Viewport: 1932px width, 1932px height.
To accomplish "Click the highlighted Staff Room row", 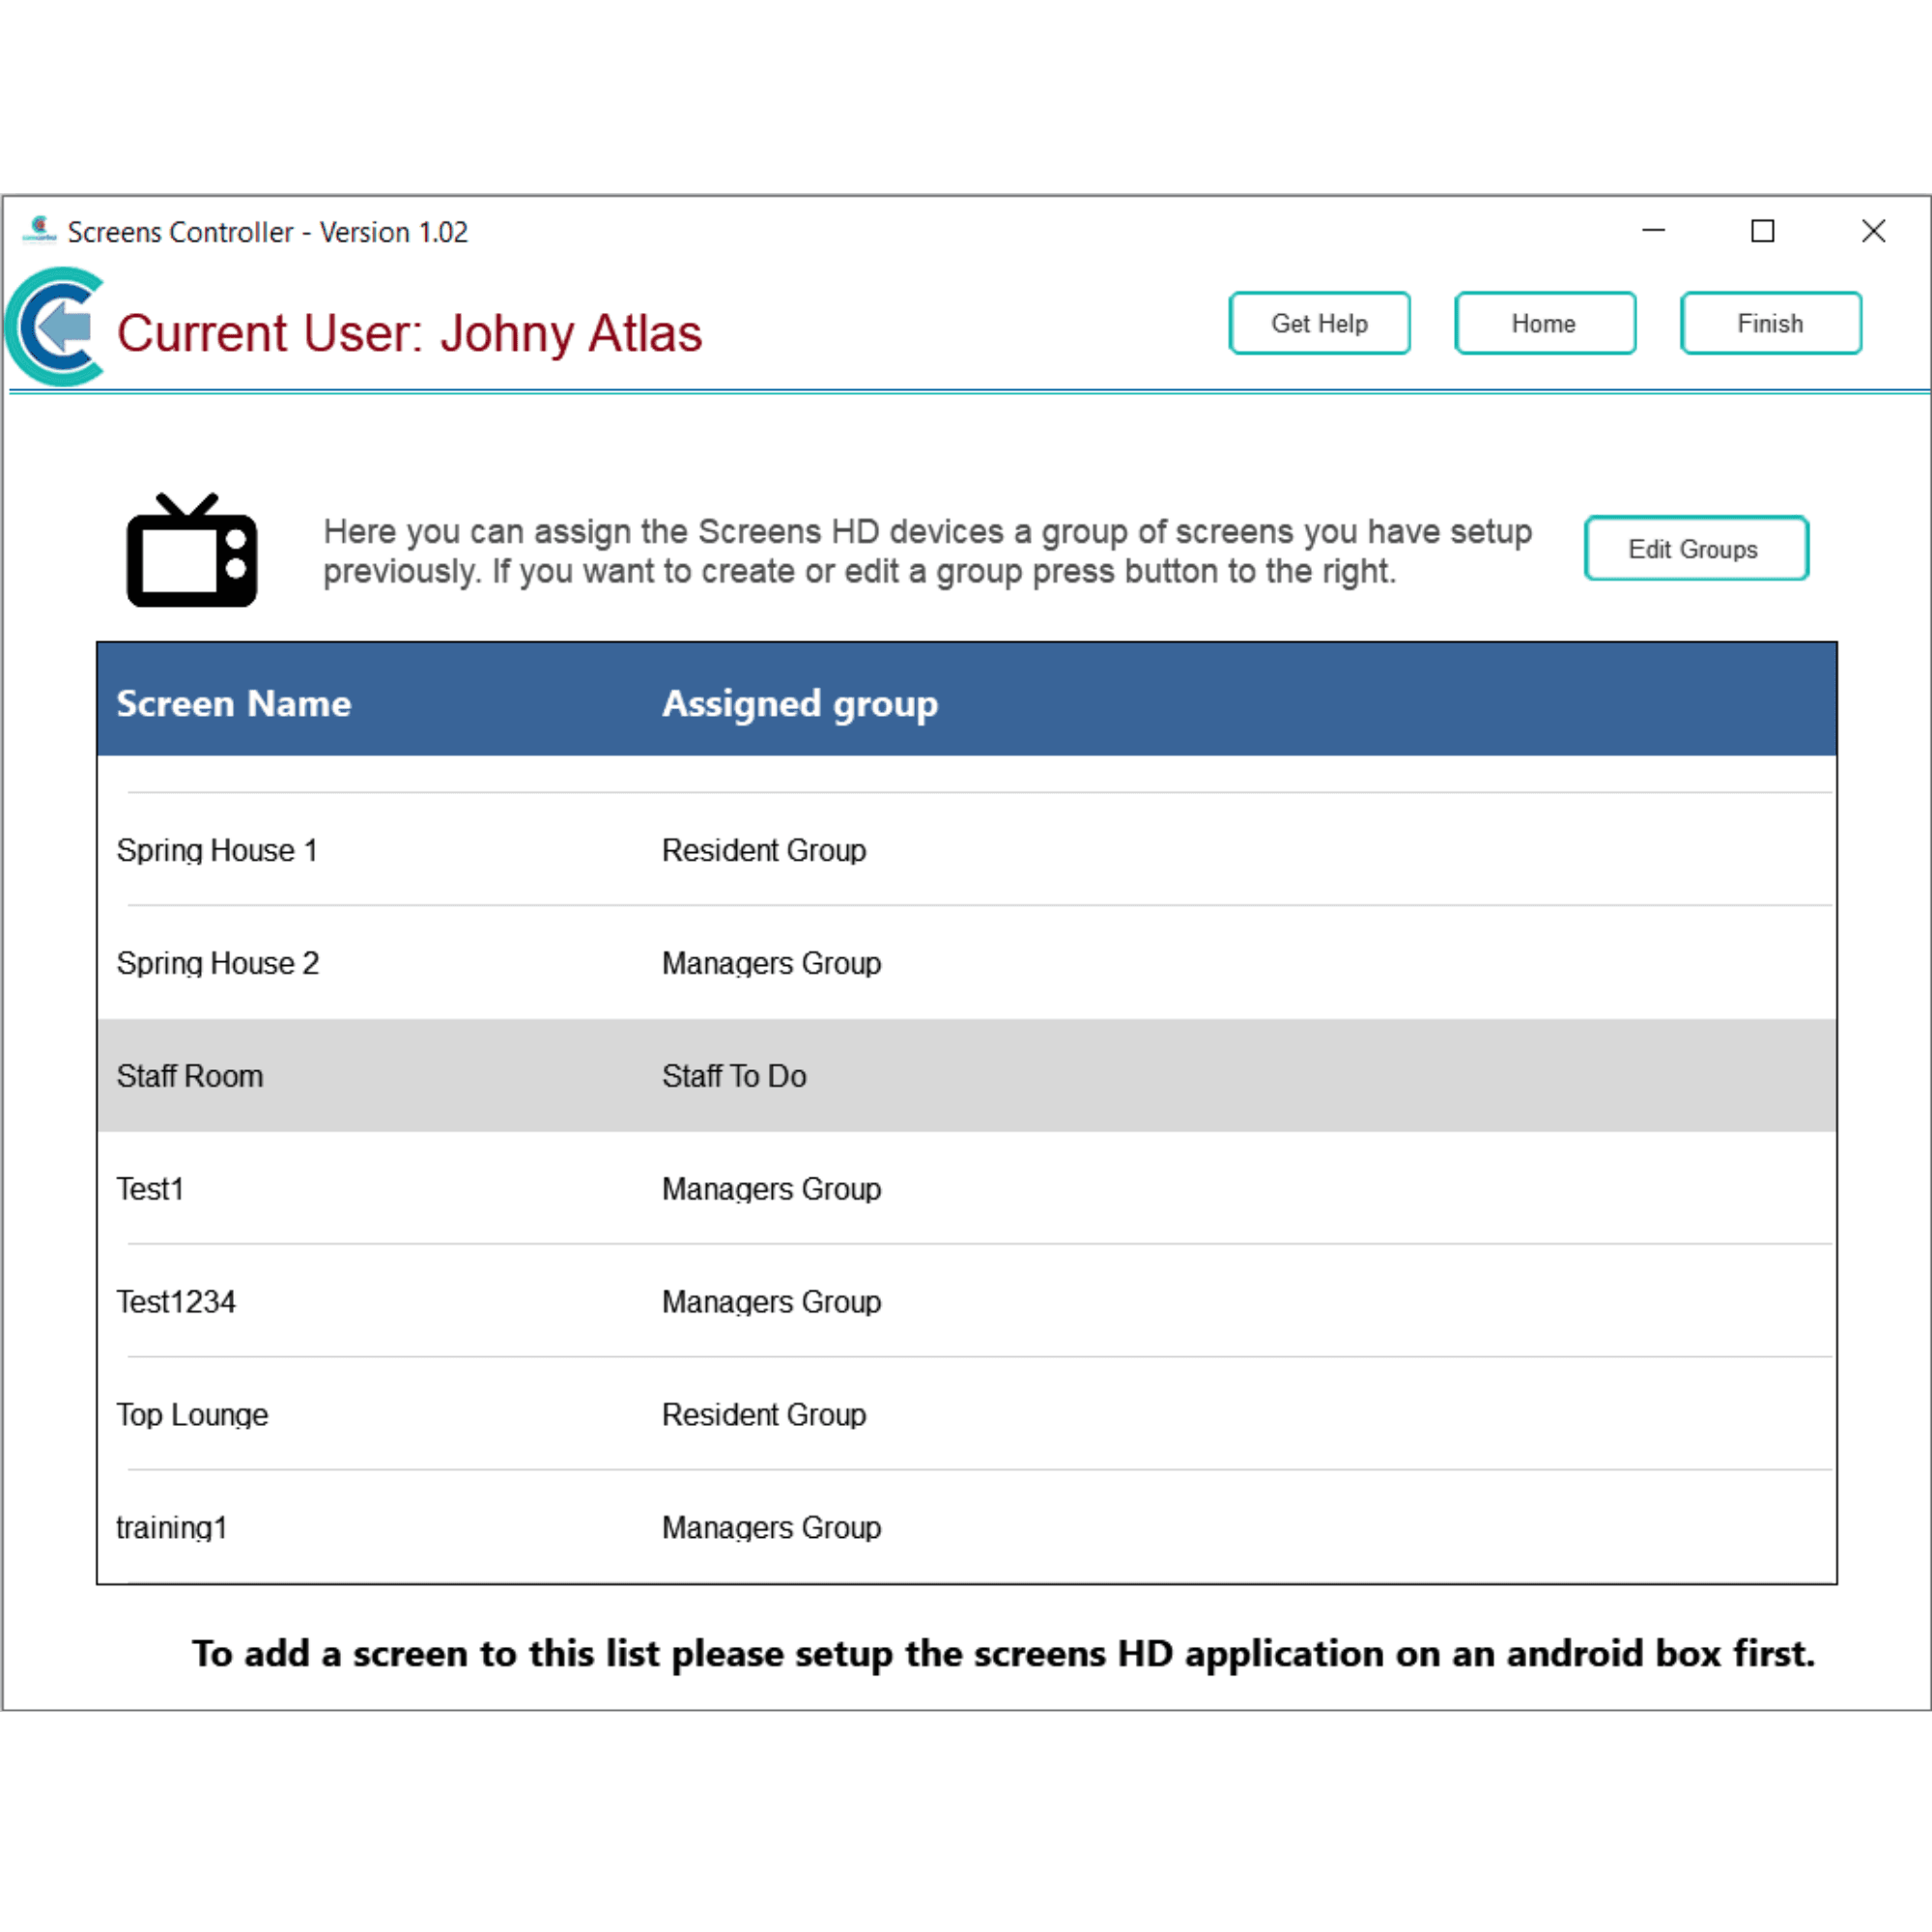I will click(190, 1076).
